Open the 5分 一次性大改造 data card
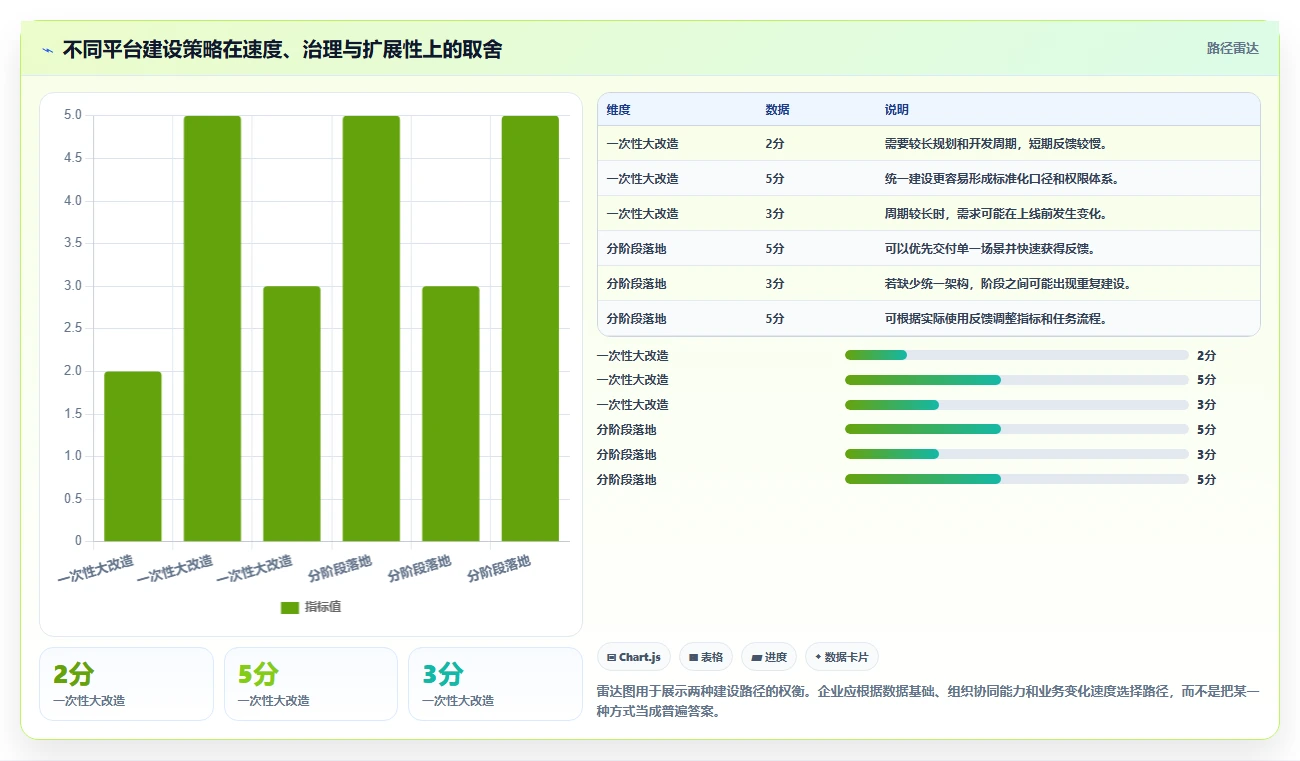Viewport: 1300px width, 761px height. tap(311, 684)
